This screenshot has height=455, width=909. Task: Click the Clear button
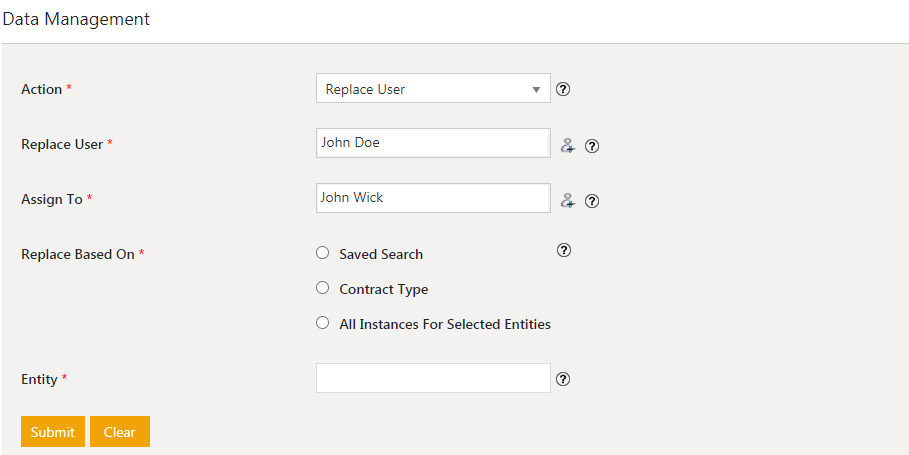click(120, 432)
